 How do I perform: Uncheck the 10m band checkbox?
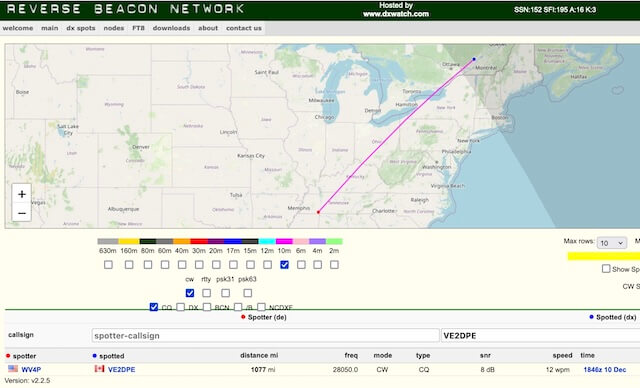coord(284,265)
